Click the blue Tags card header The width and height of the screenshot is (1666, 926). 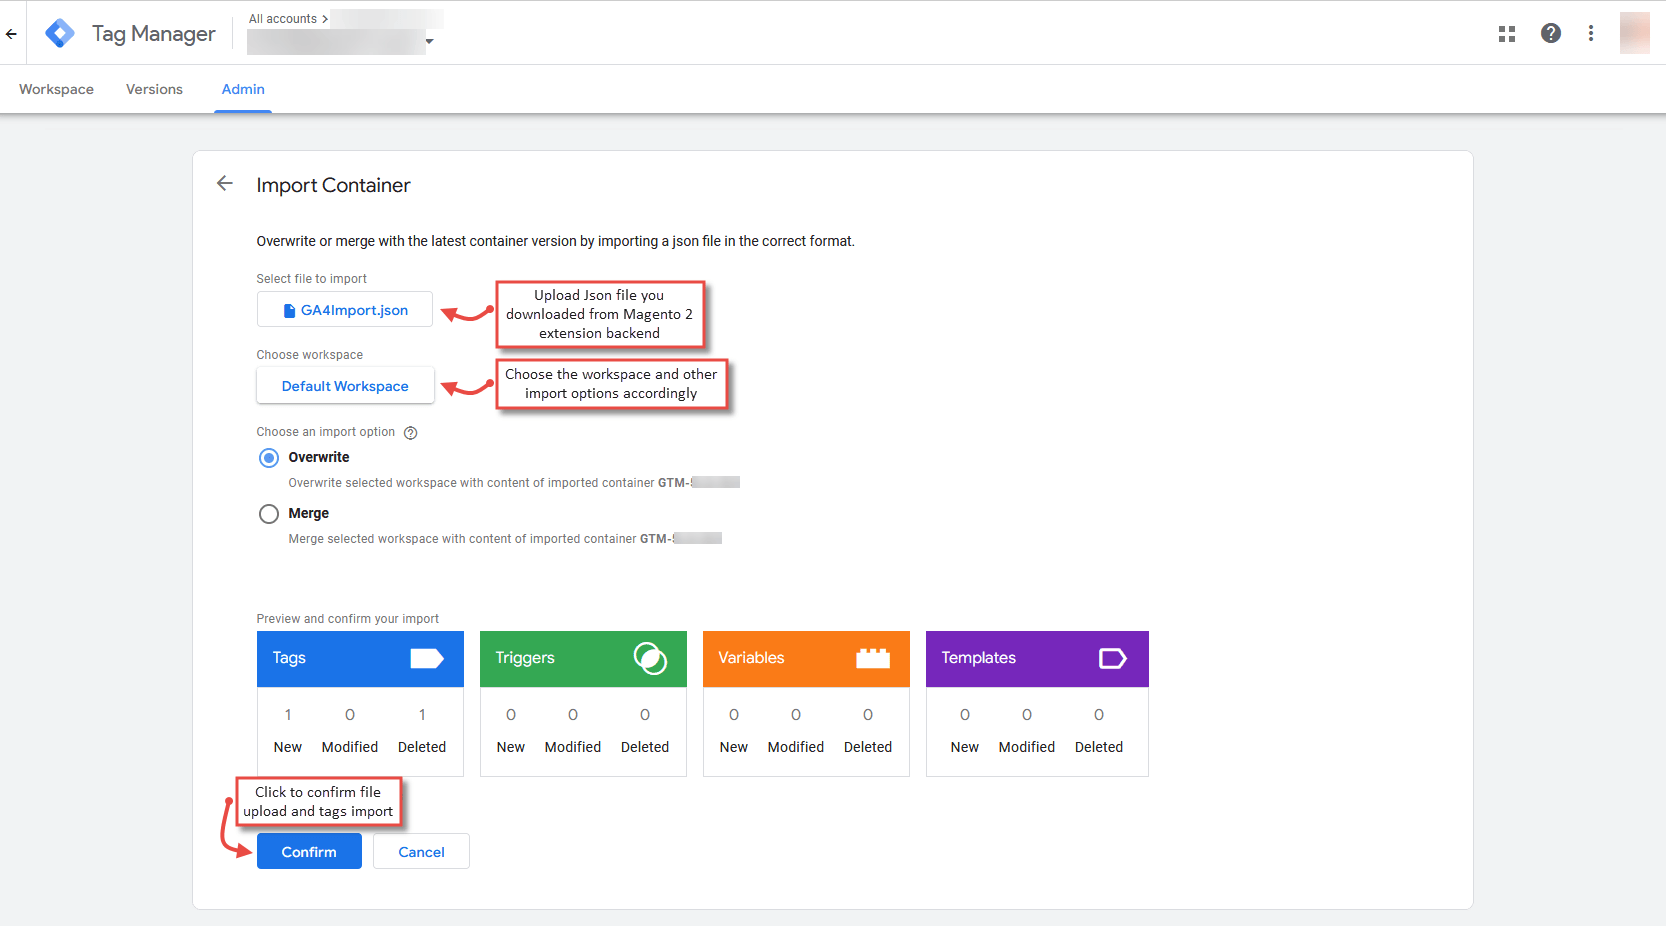coord(360,658)
